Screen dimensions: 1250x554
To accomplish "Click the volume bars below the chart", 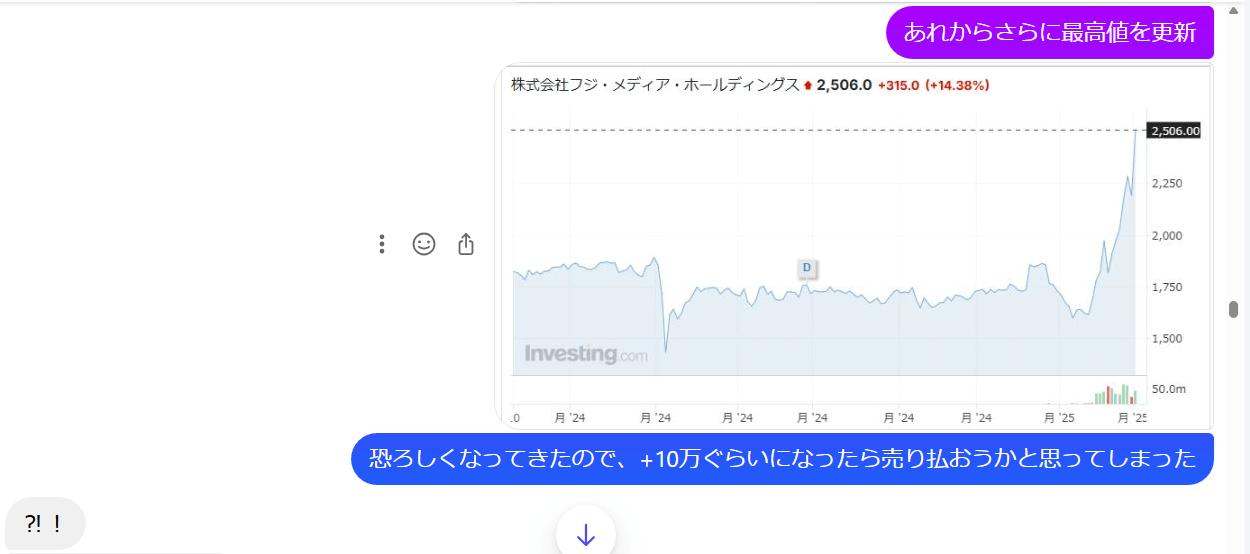I will point(1115,393).
